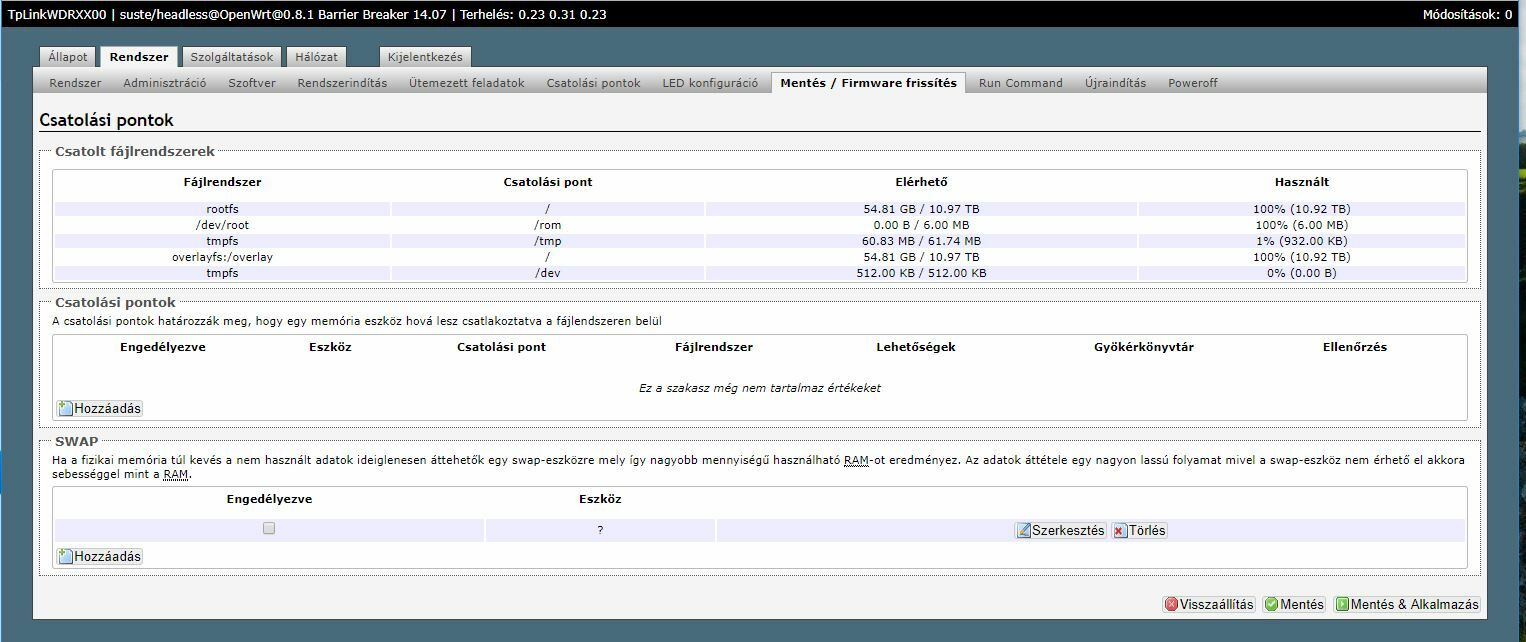
Task: Click the /tmp mount point cell
Action: tap(548, 241)
